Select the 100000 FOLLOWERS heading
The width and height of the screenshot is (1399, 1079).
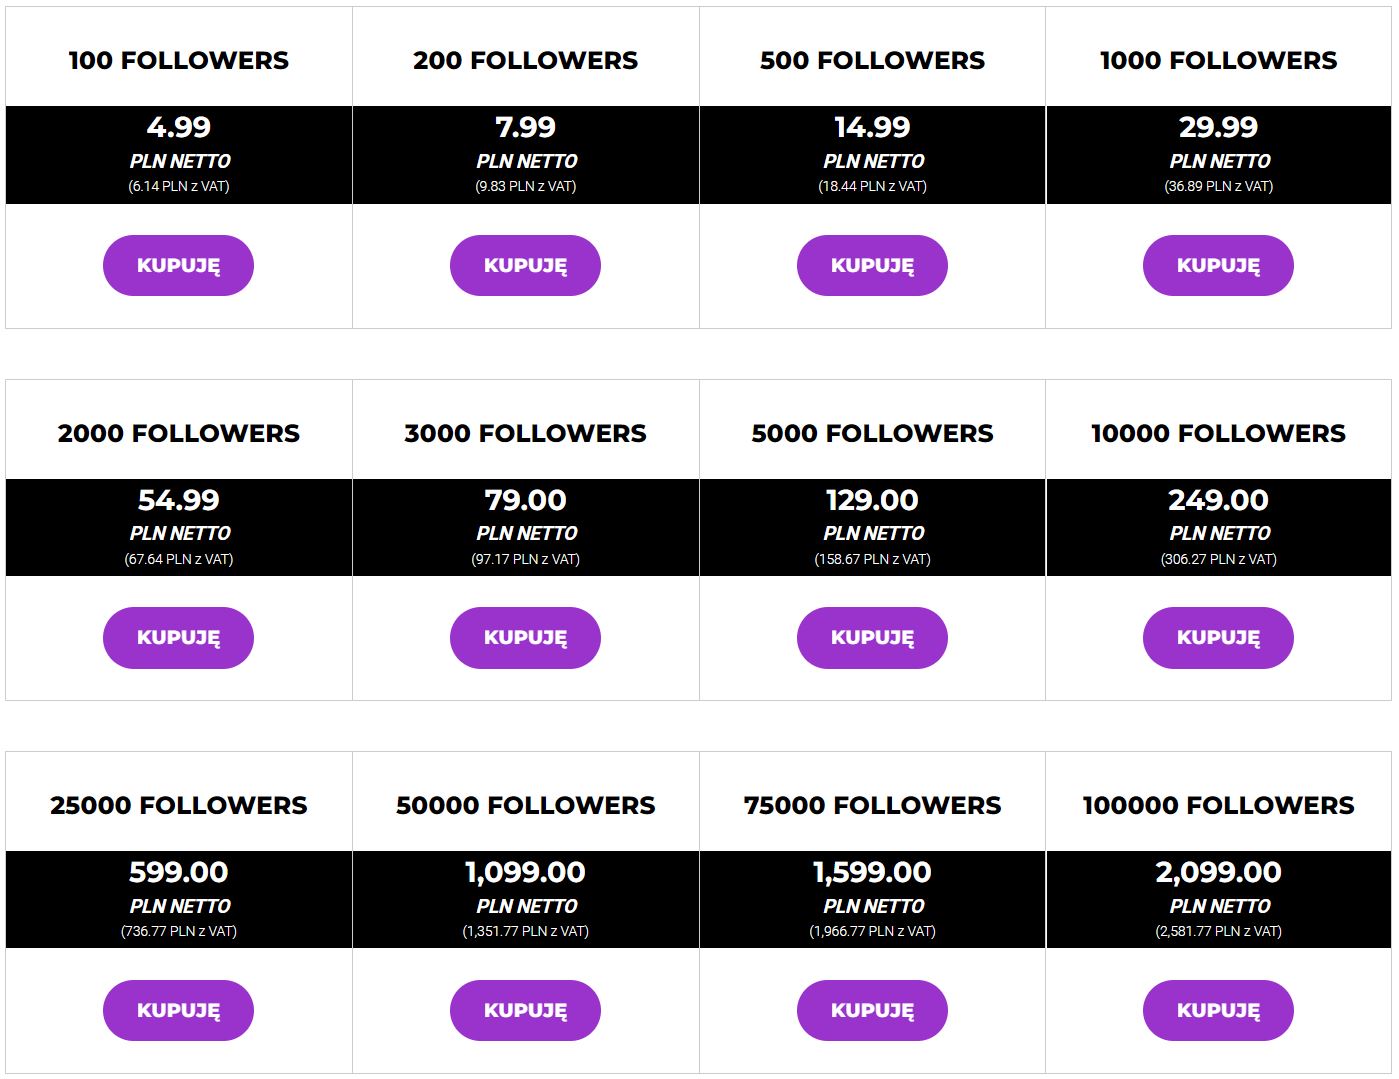1217,804
